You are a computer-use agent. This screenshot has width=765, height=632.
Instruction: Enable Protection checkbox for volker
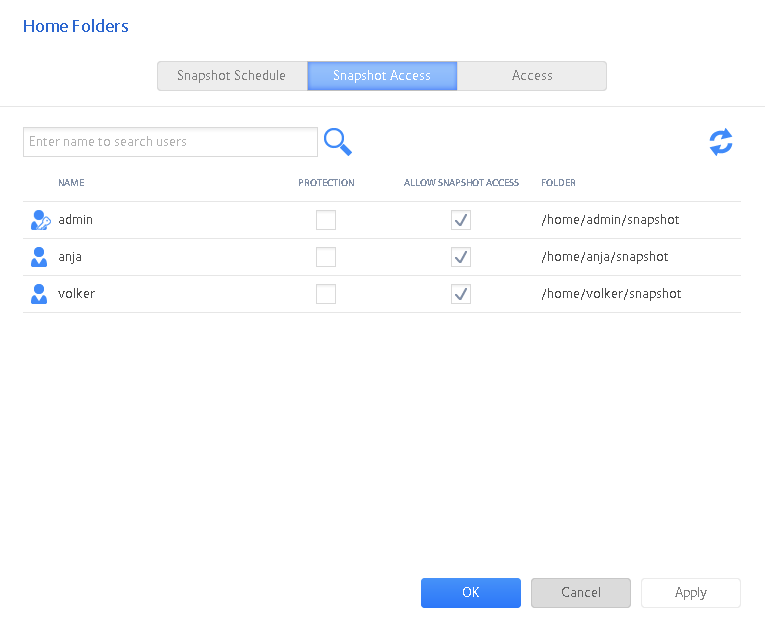326,294
